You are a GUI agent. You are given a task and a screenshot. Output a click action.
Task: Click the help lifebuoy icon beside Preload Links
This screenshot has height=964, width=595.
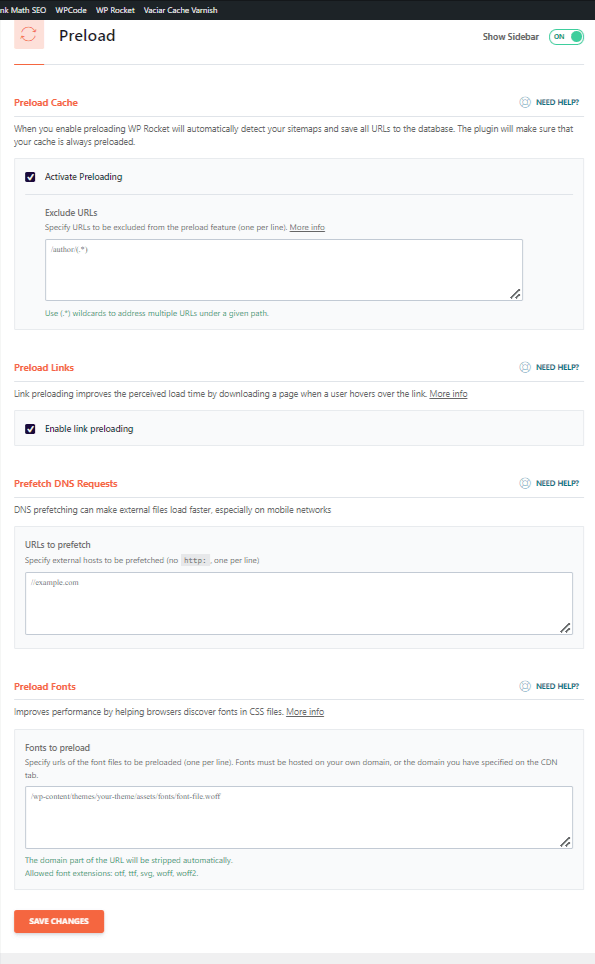tap(525, 367)
